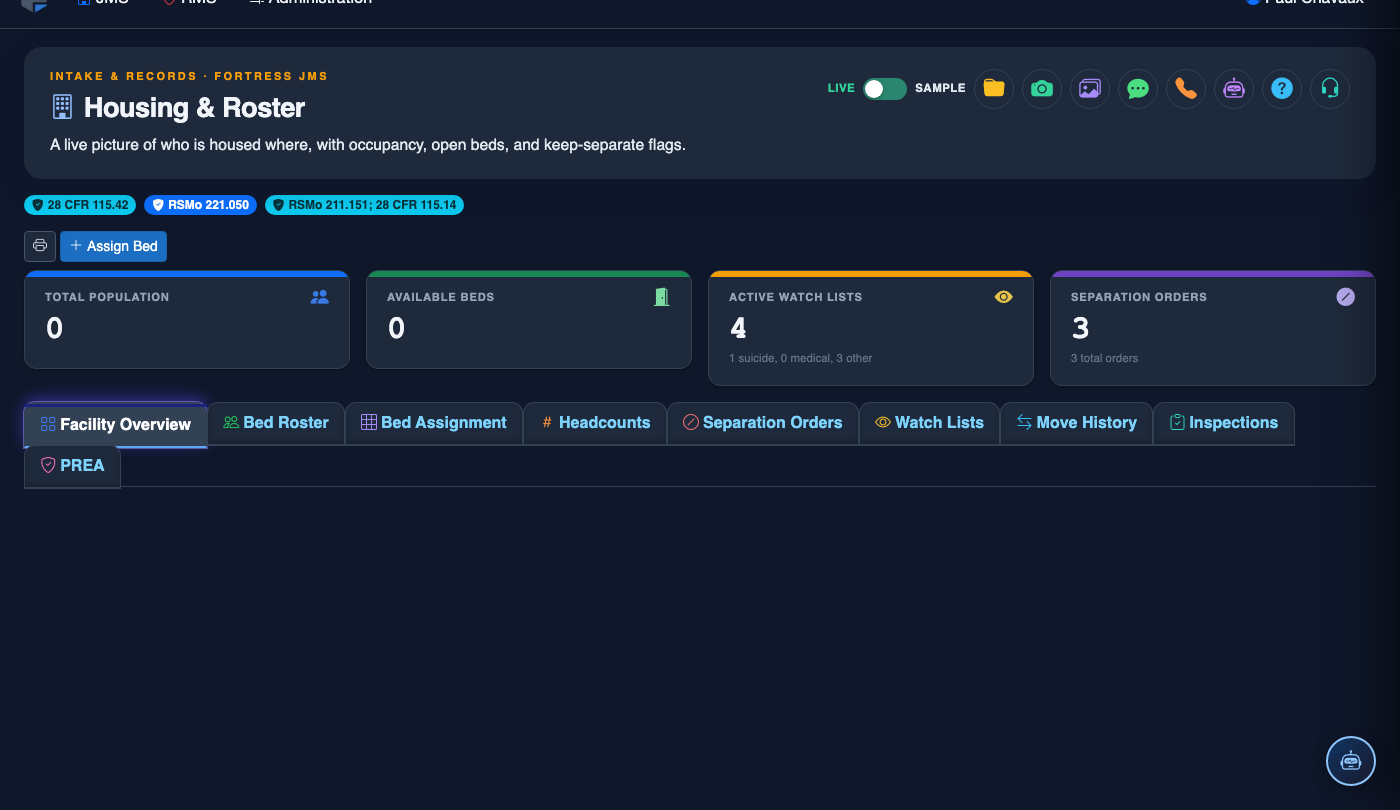1400x810 pixels.
Task: Switch to the Watch Lists tab
Action: coord(929,423)
